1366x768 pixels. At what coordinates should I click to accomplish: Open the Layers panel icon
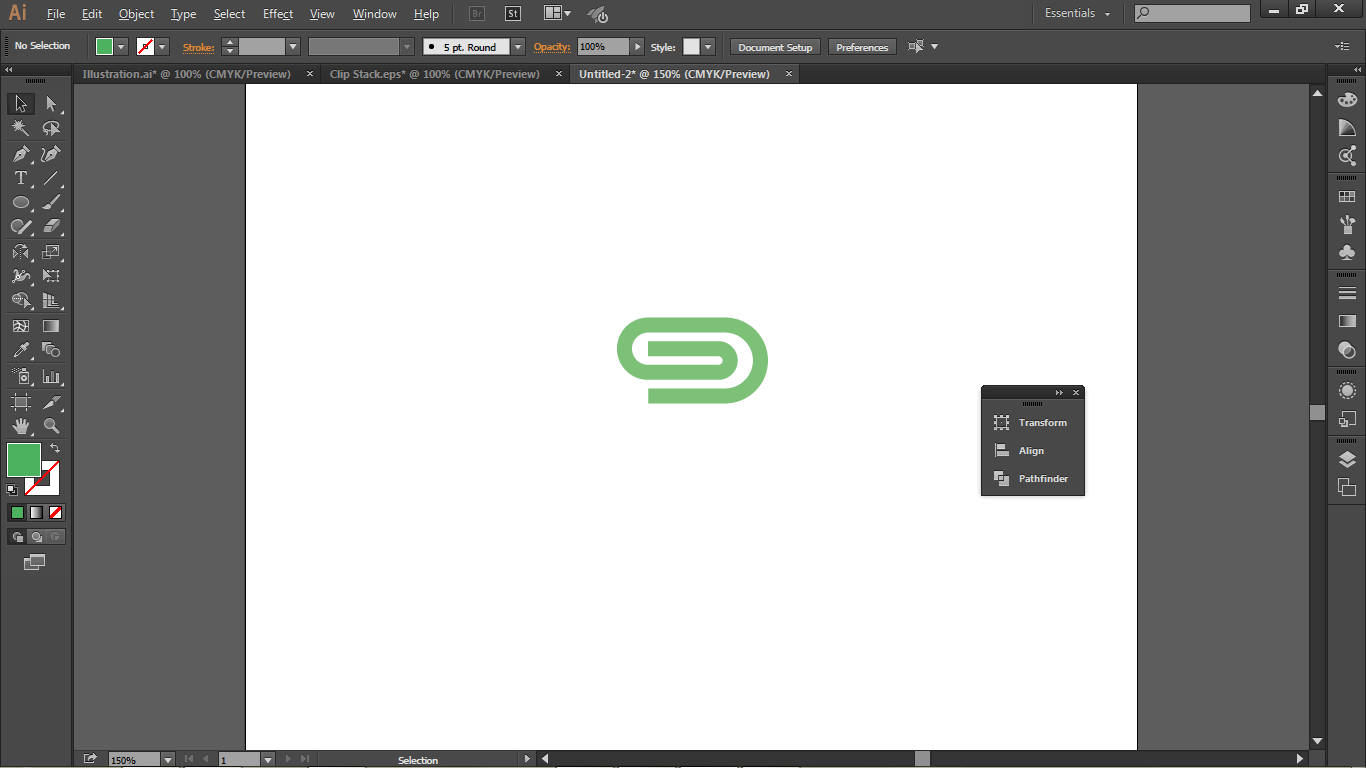tap(1347, 460)
